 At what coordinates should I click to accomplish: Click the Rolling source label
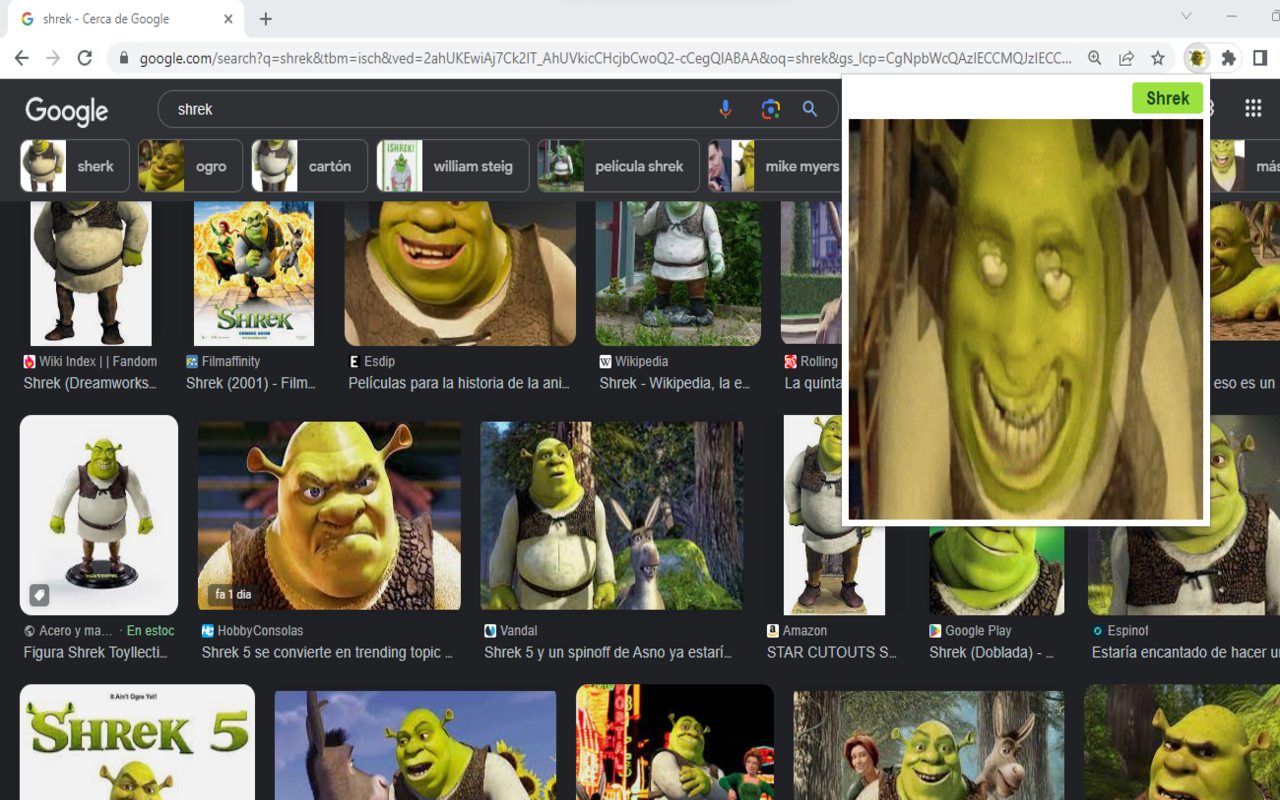[819, 361]
